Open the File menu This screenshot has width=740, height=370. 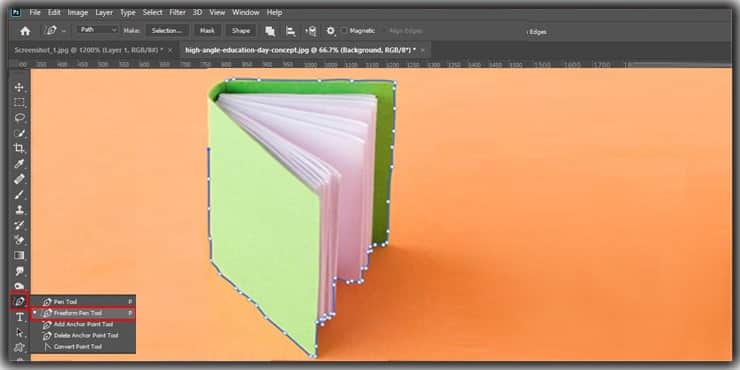coord(35,13)
